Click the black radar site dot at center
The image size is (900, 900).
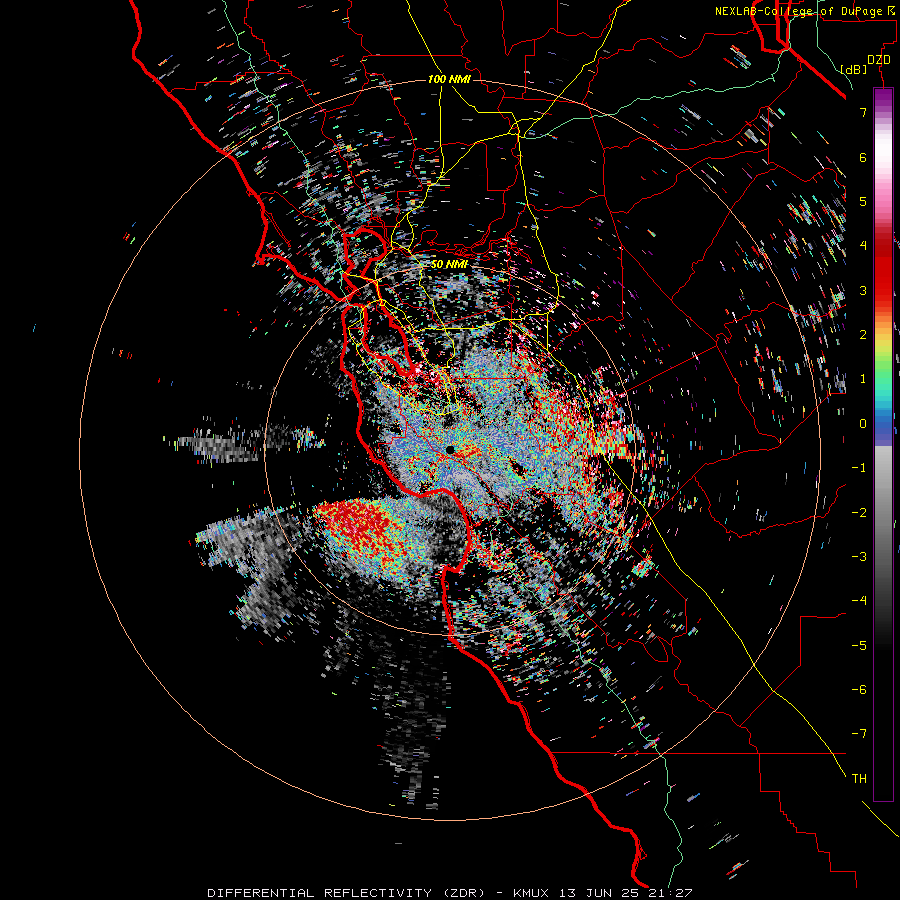point(450,450)
